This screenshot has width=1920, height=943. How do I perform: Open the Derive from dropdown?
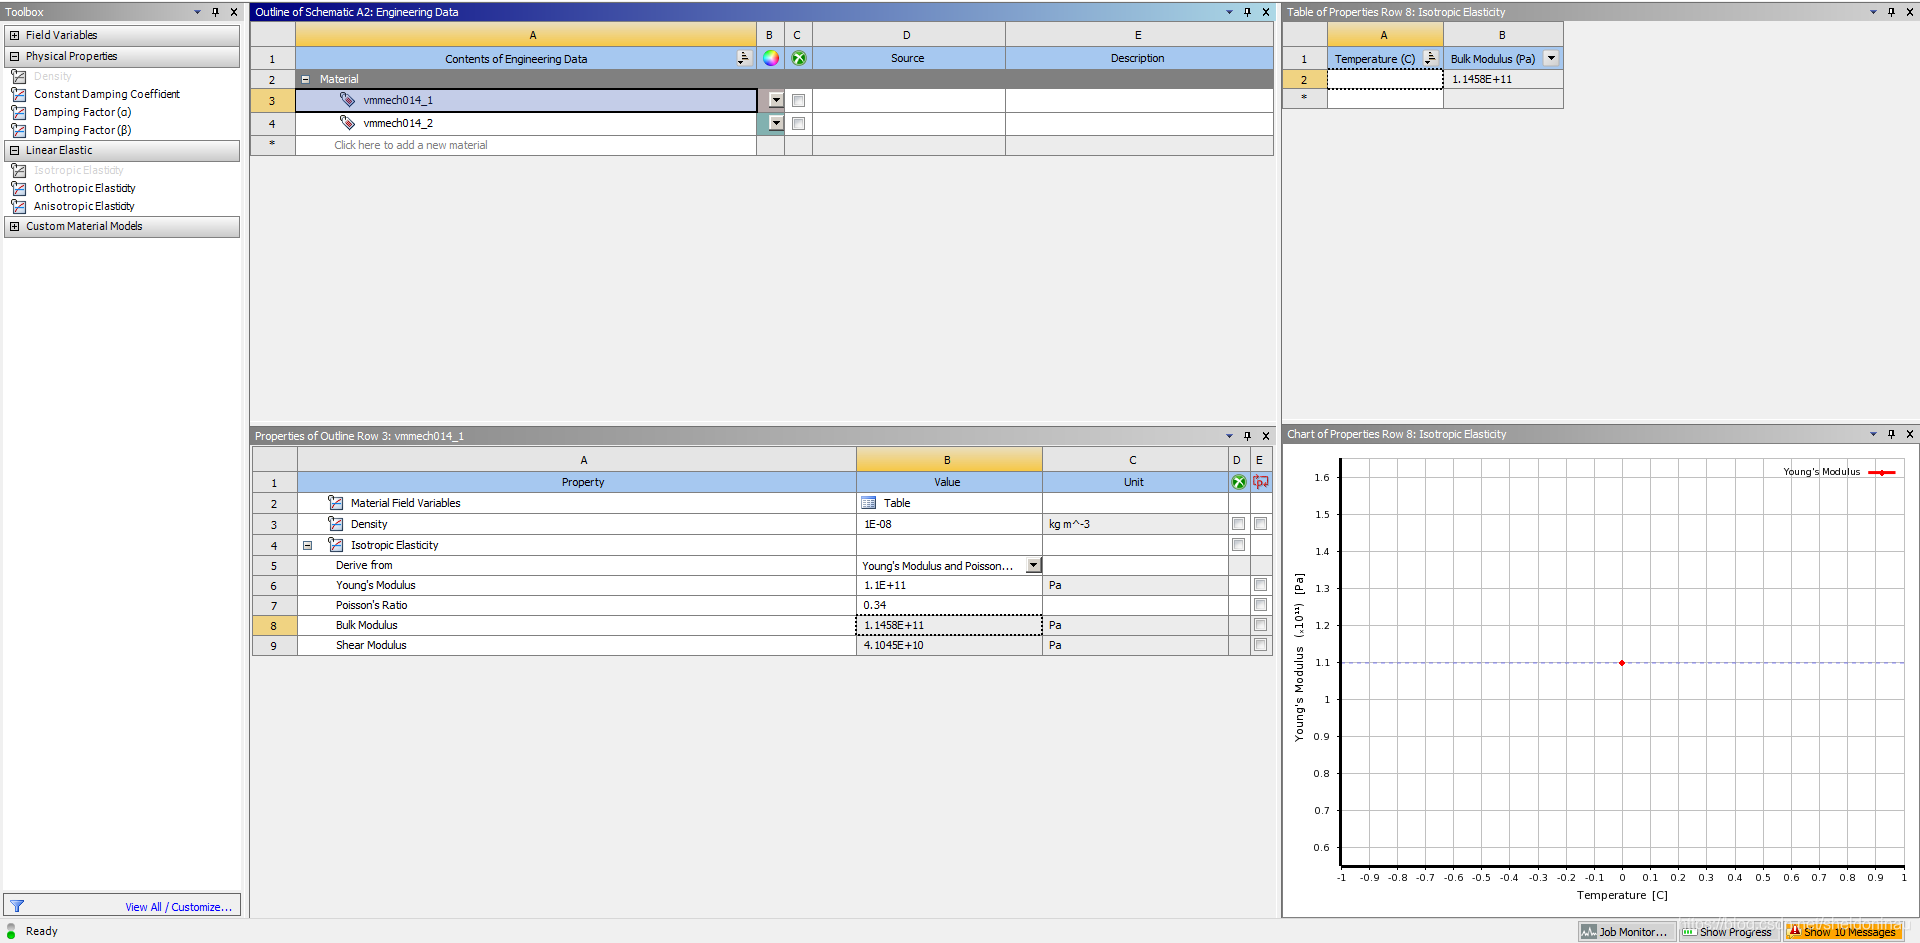[x=1034, y=565]
